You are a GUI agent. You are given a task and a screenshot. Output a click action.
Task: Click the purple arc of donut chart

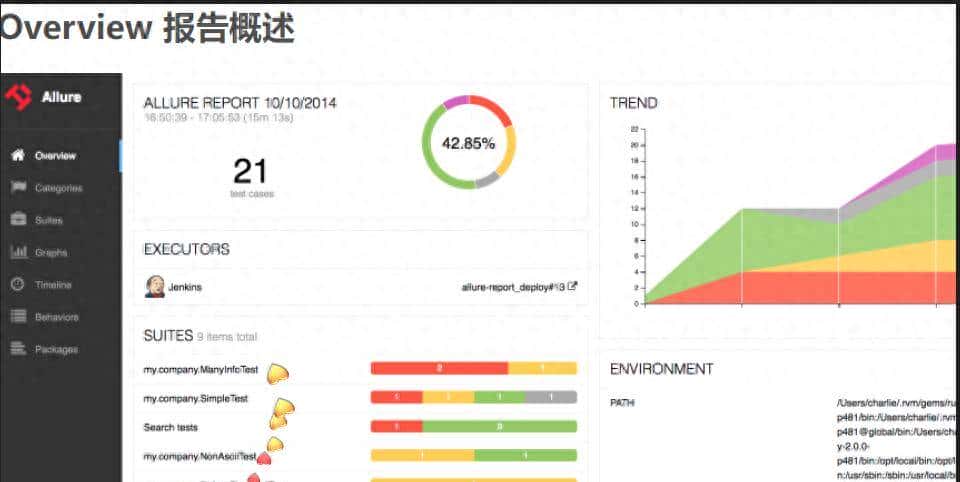point(455,101)
